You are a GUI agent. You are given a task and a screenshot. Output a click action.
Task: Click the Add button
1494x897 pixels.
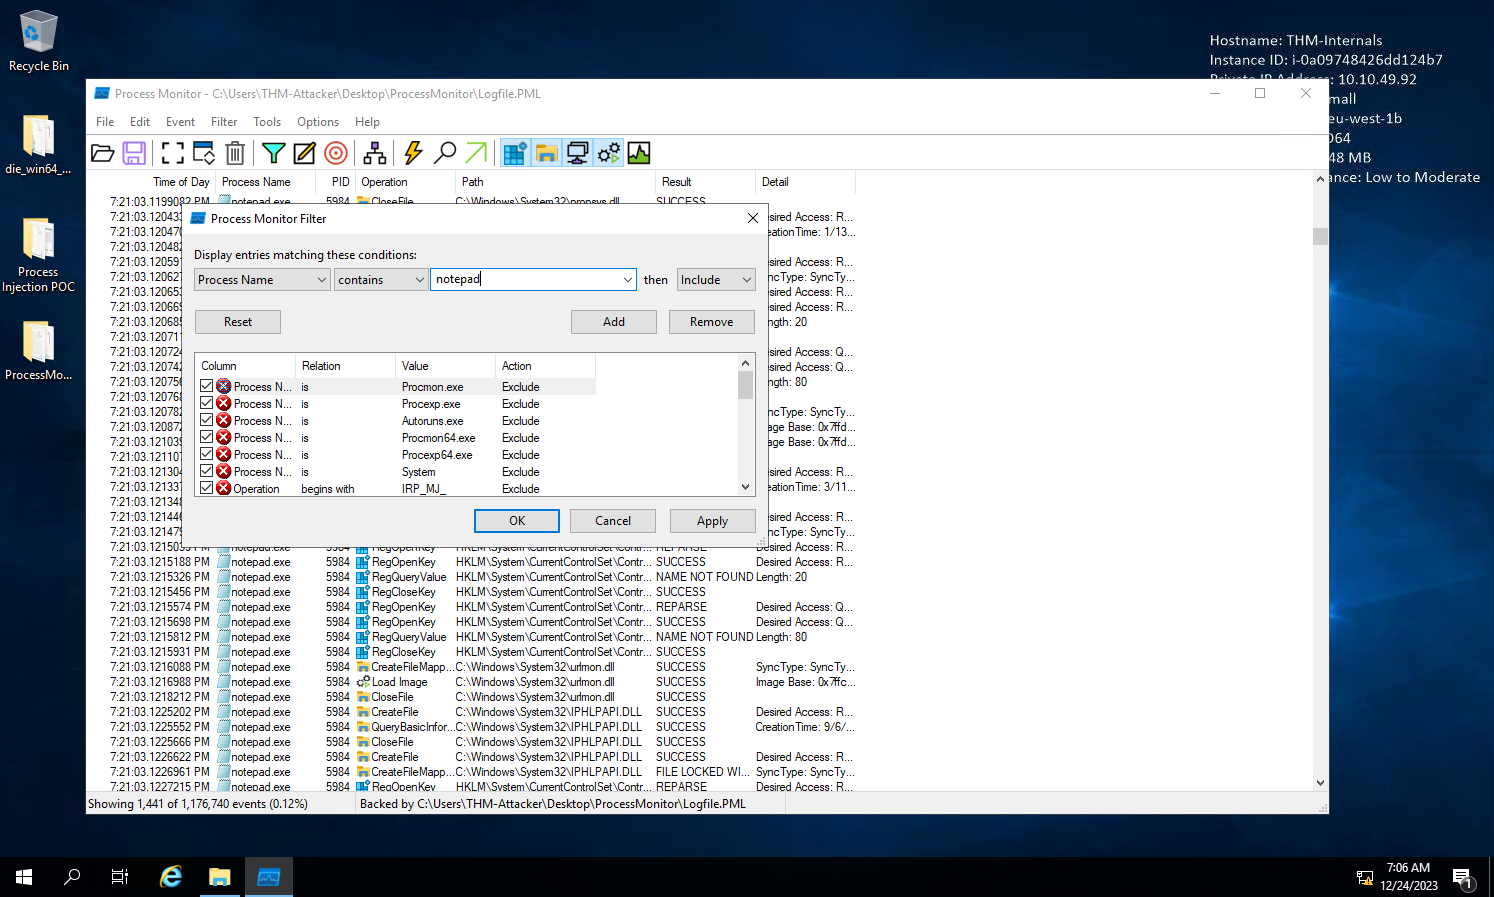point(614,322)
